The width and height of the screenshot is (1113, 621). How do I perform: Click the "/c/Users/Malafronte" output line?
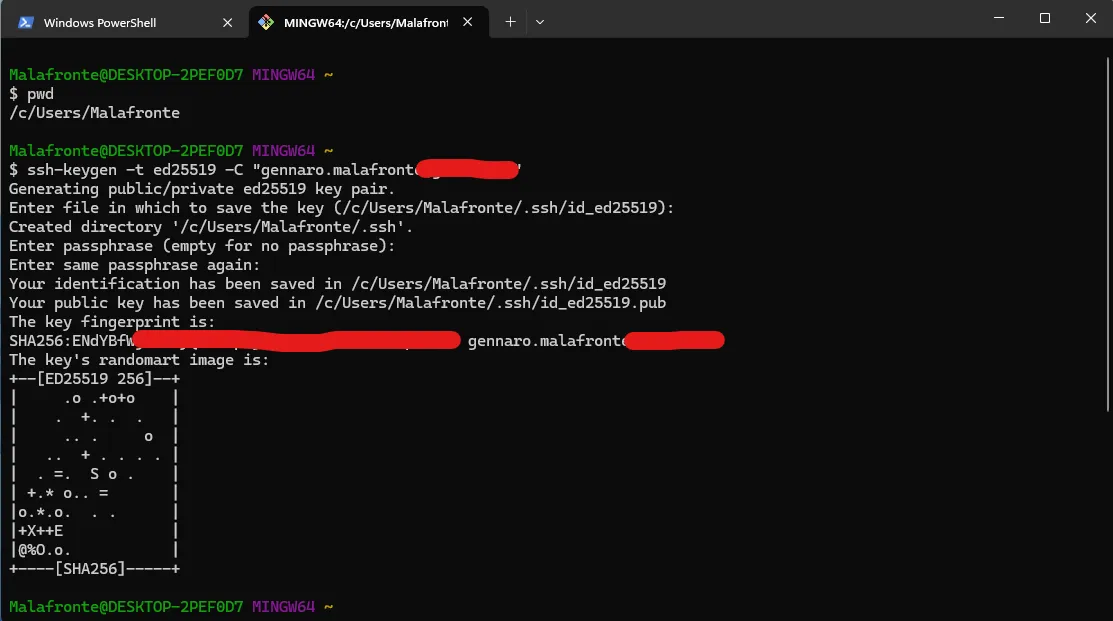94,113
